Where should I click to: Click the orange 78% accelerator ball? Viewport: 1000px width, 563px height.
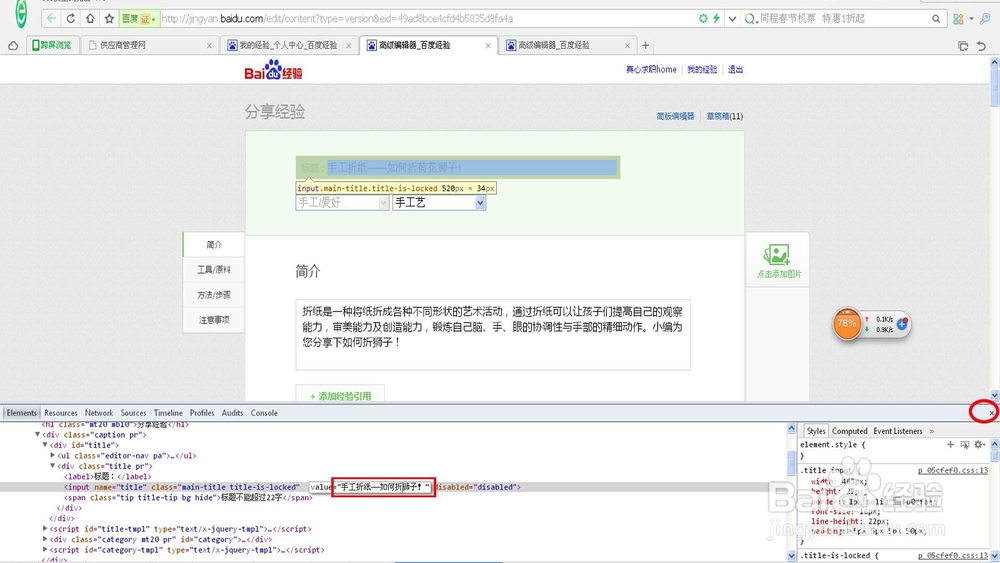(848, 324)
